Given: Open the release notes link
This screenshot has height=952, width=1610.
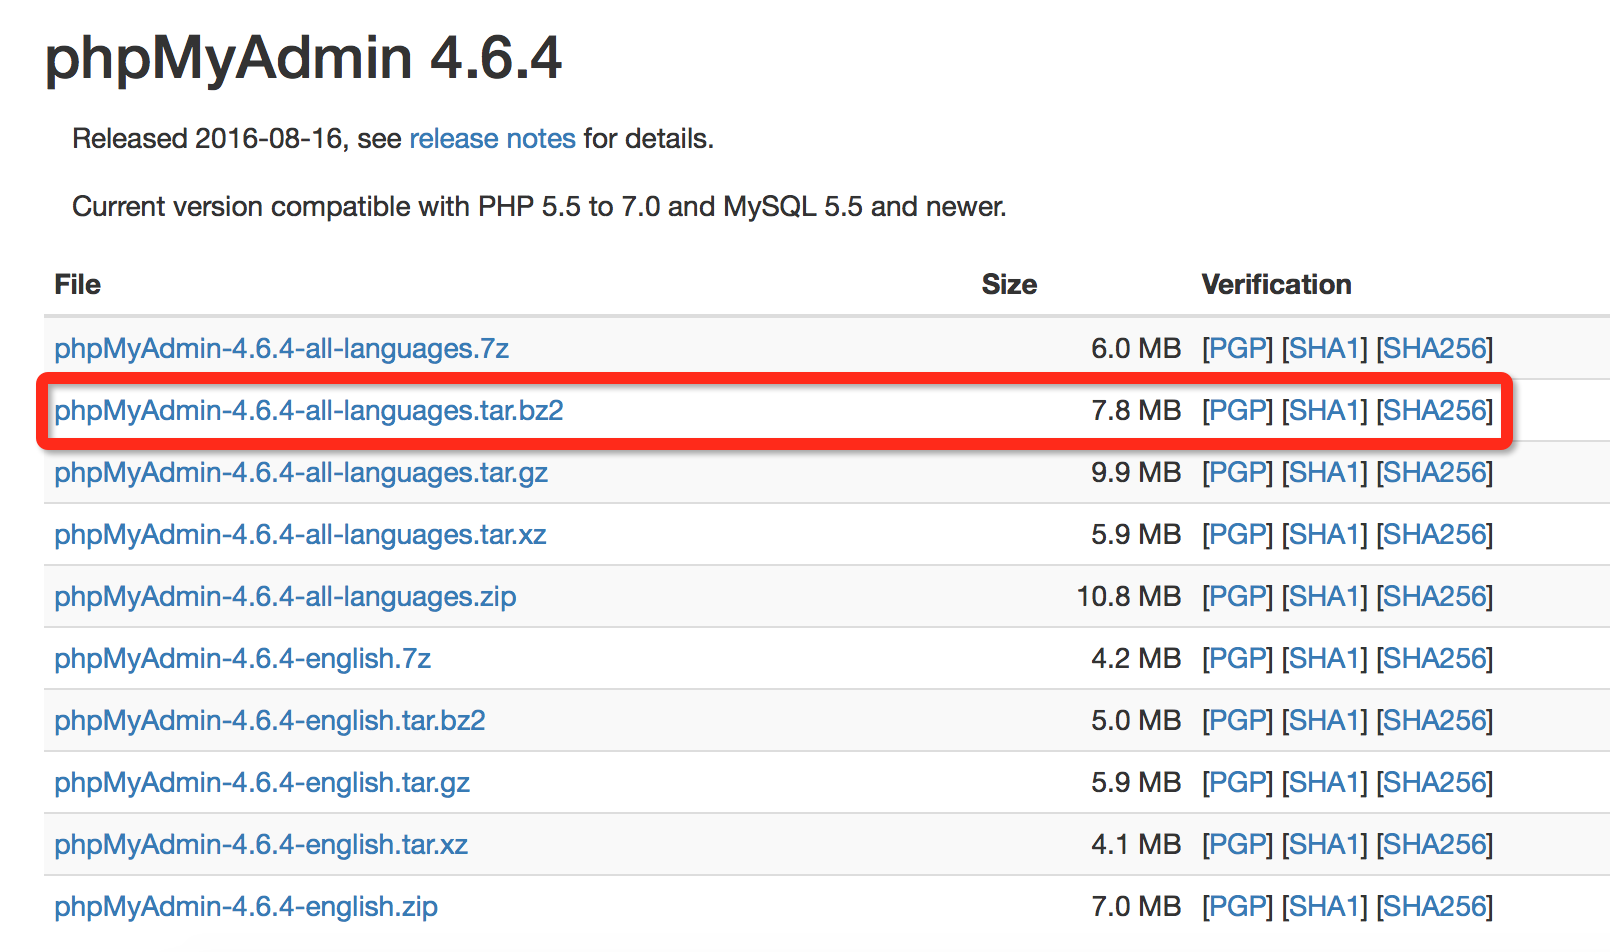Looking at the screenshot, I should [492, 138].
